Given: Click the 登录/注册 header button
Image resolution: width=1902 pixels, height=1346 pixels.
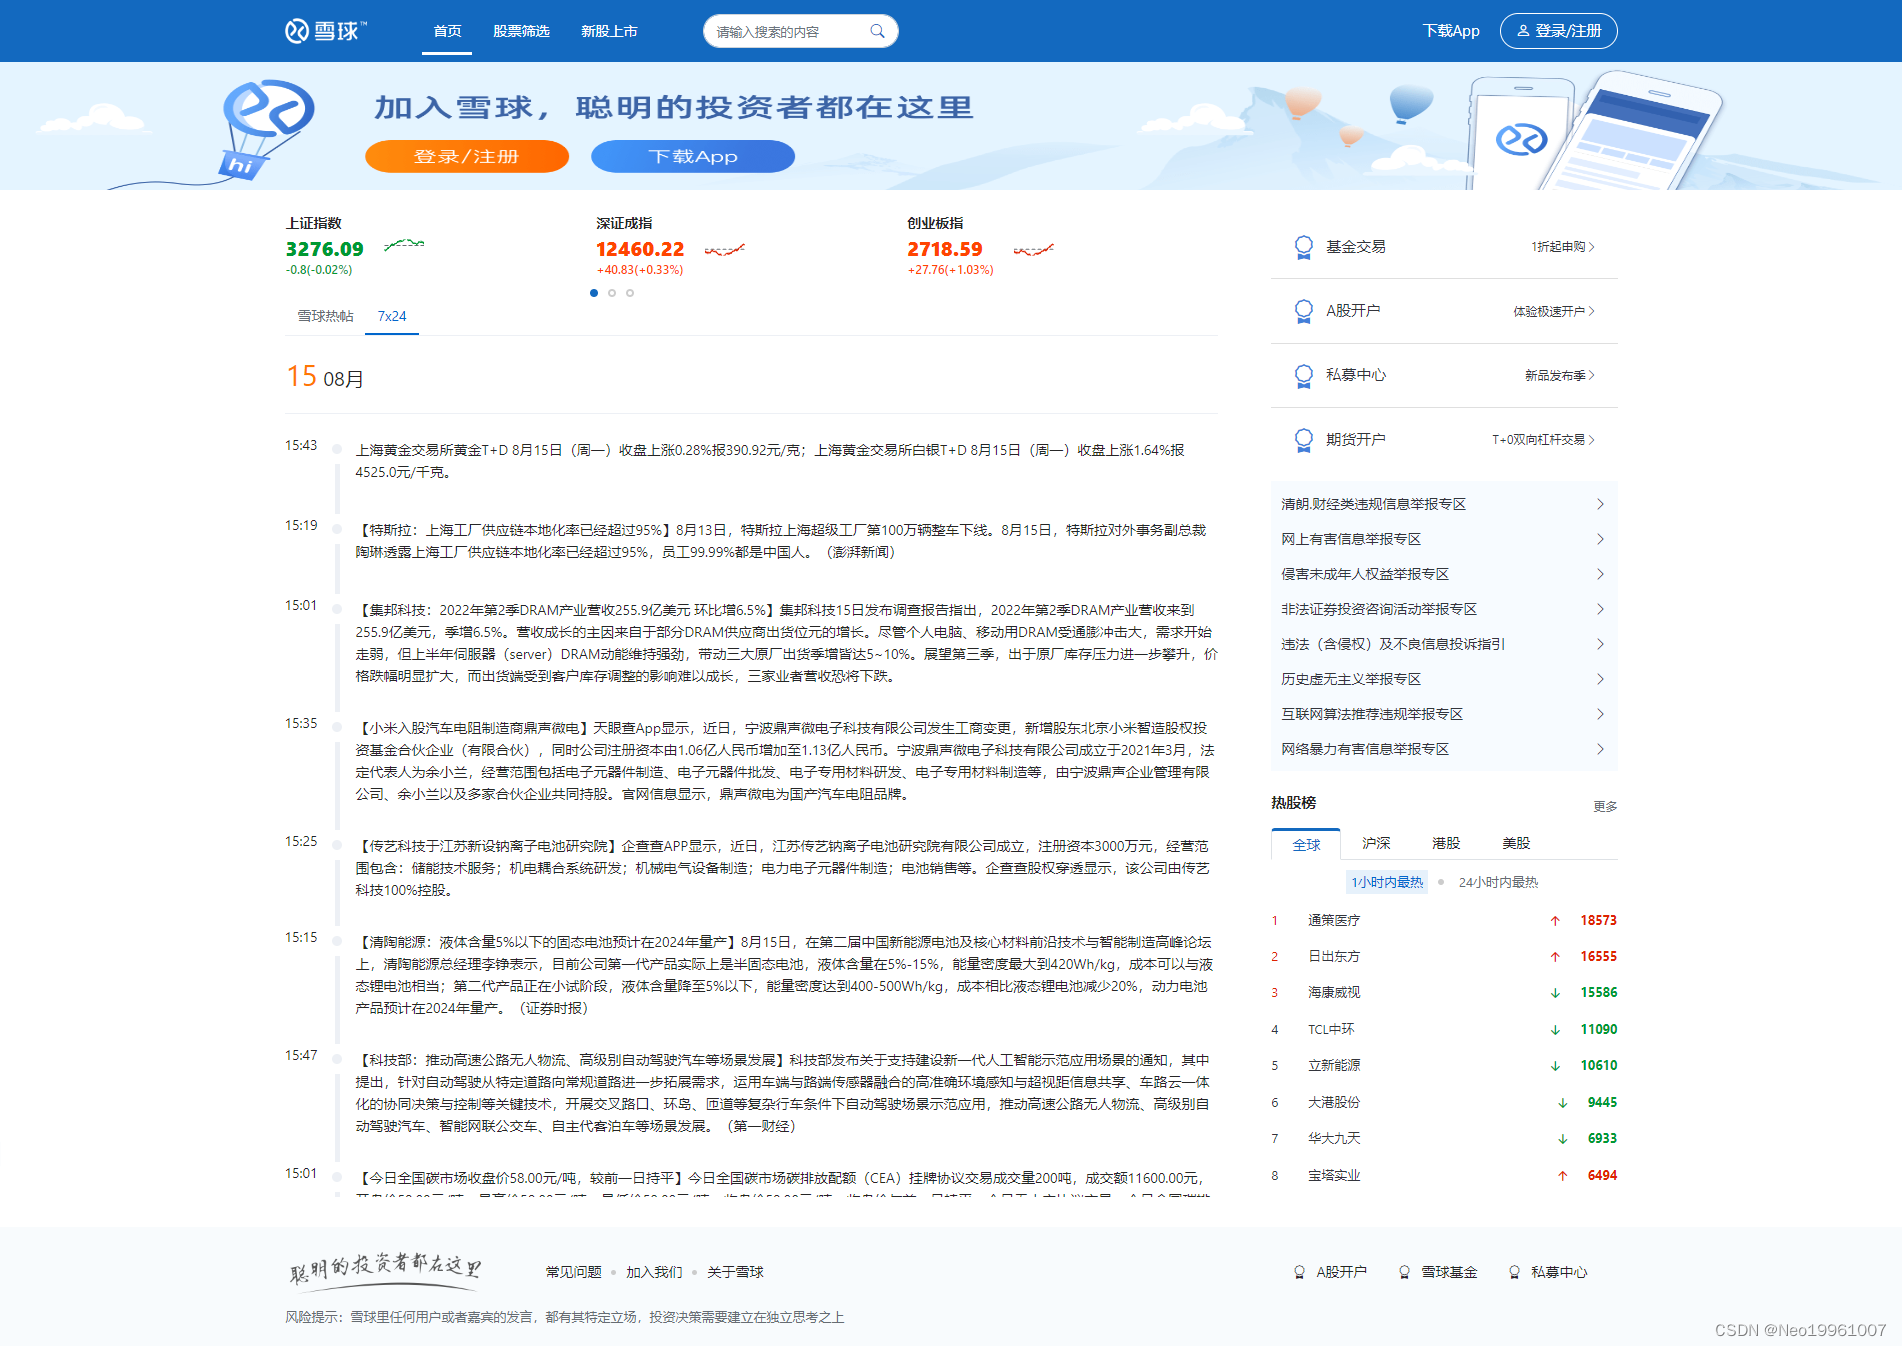Looking at the screenshot, I should click(1559, 31).
